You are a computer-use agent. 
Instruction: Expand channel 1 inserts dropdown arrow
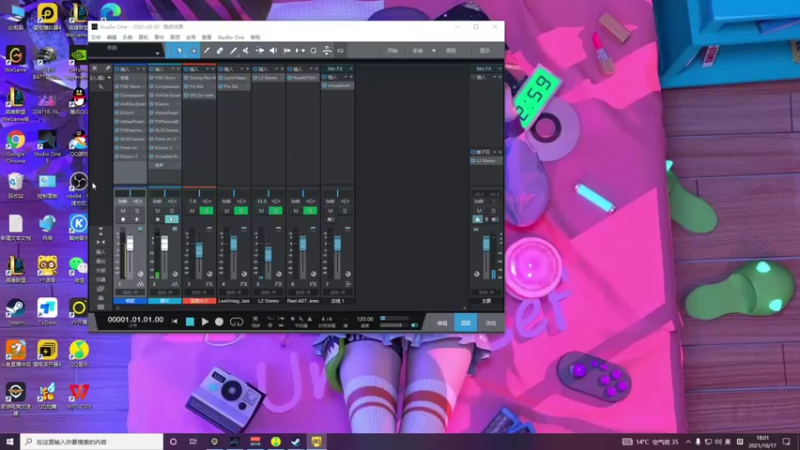(x=138, y=69)
